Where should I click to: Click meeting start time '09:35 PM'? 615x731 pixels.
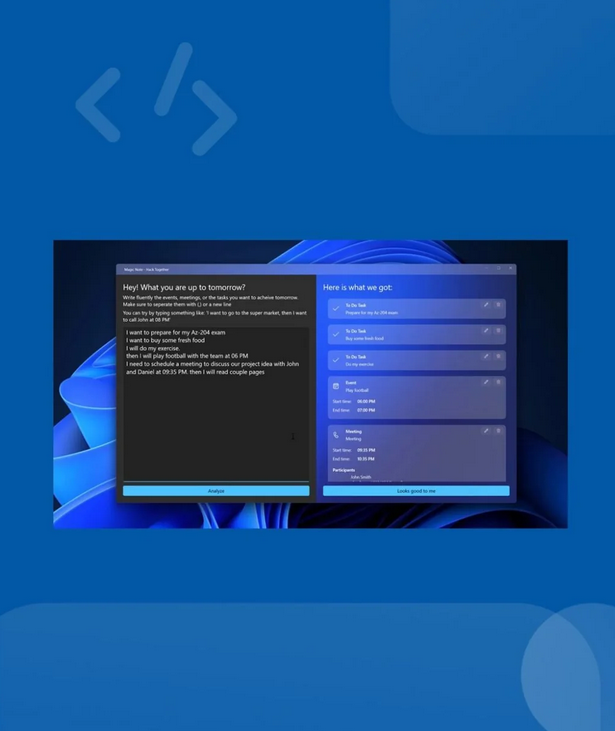pyautogui.click(x=366, y=450)
